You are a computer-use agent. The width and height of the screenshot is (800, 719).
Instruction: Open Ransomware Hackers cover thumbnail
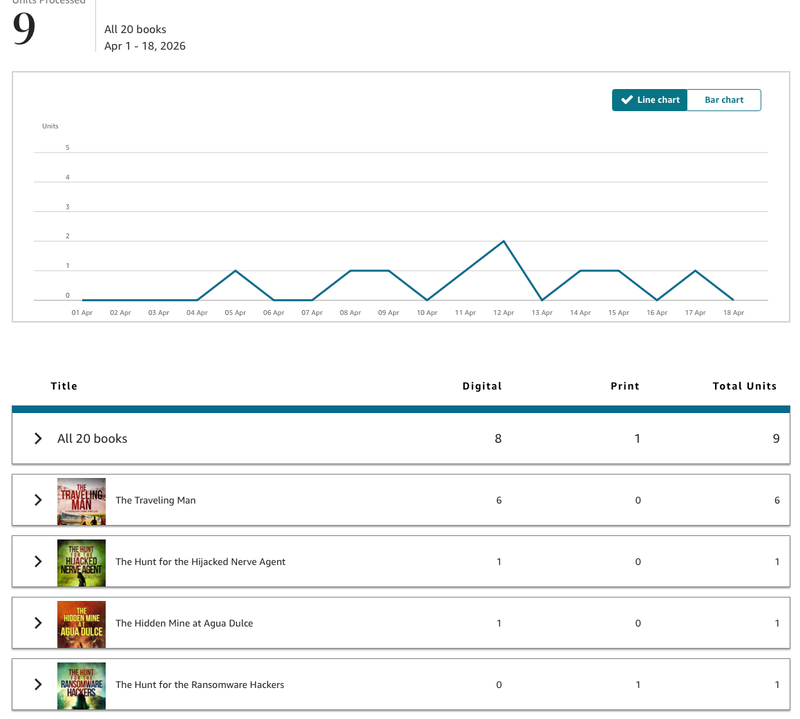point(82,686)
